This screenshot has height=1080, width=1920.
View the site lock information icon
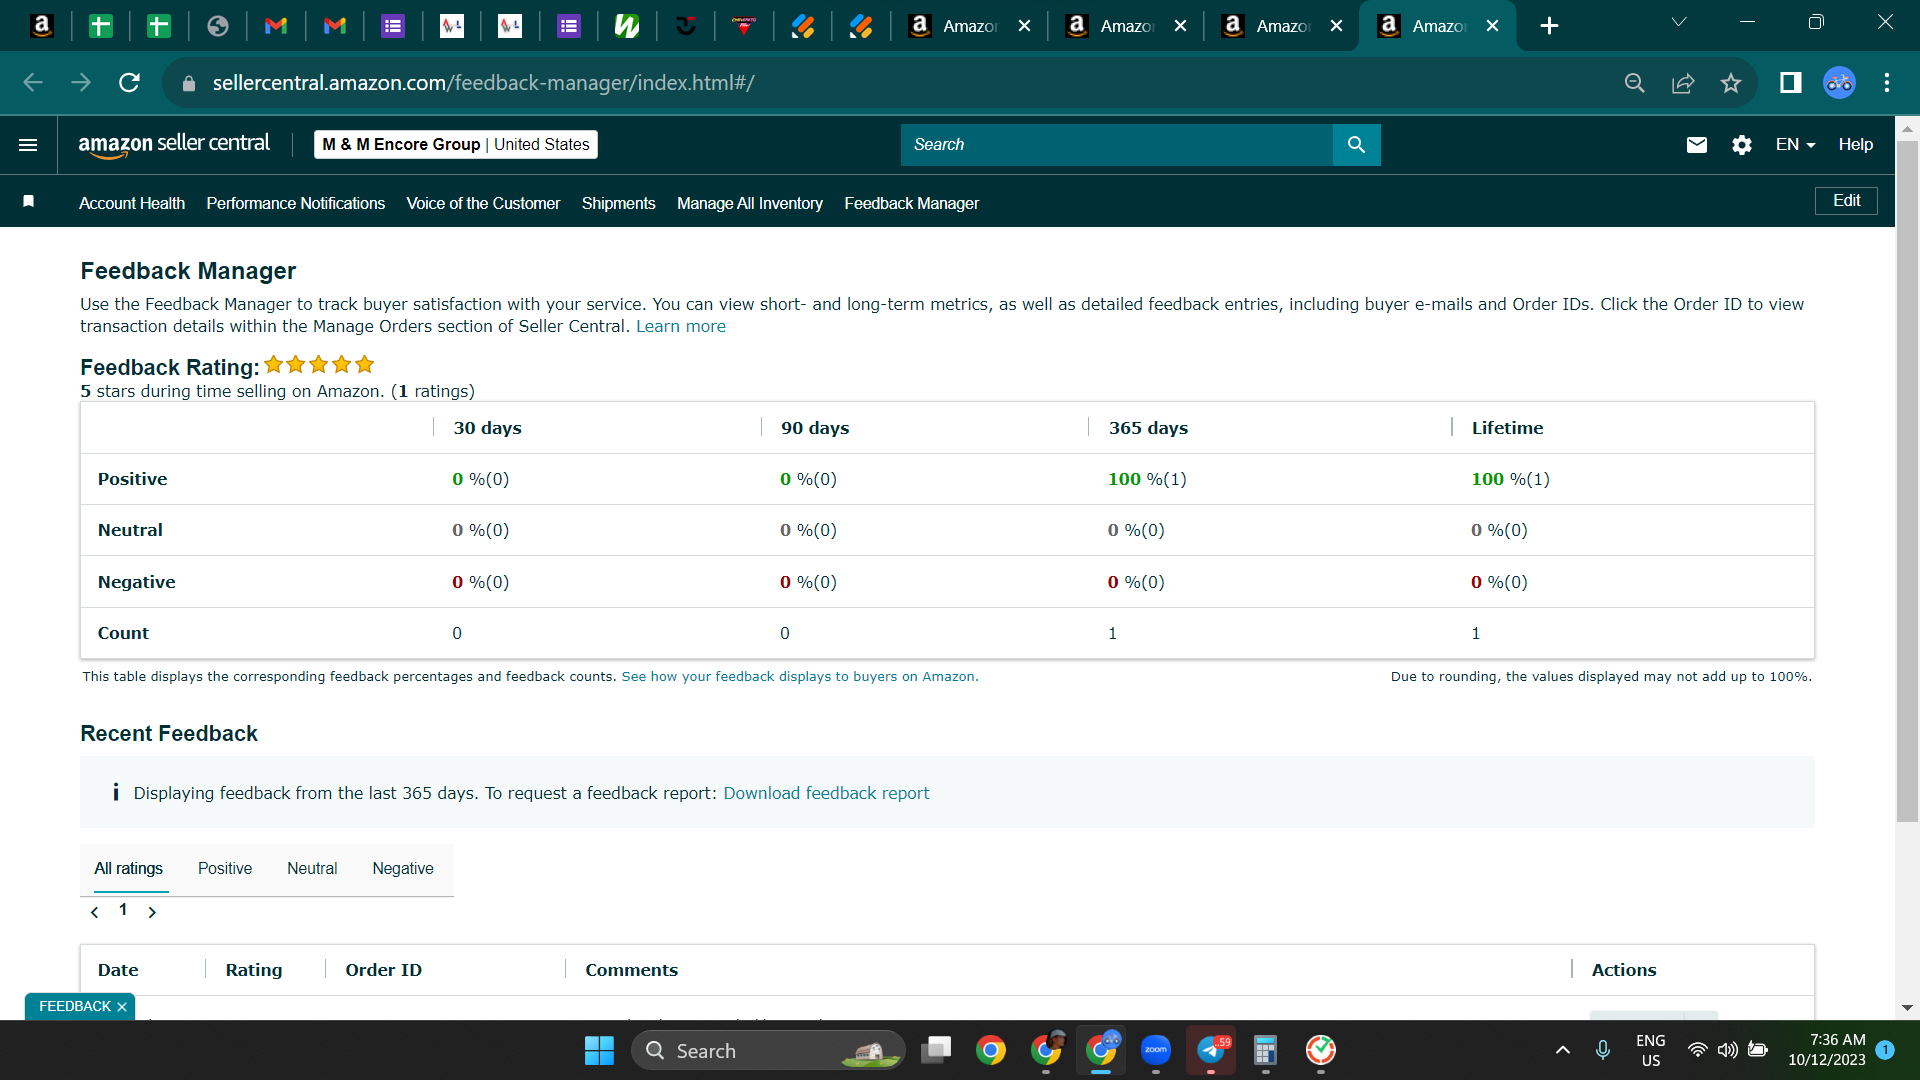pos(188,84)
